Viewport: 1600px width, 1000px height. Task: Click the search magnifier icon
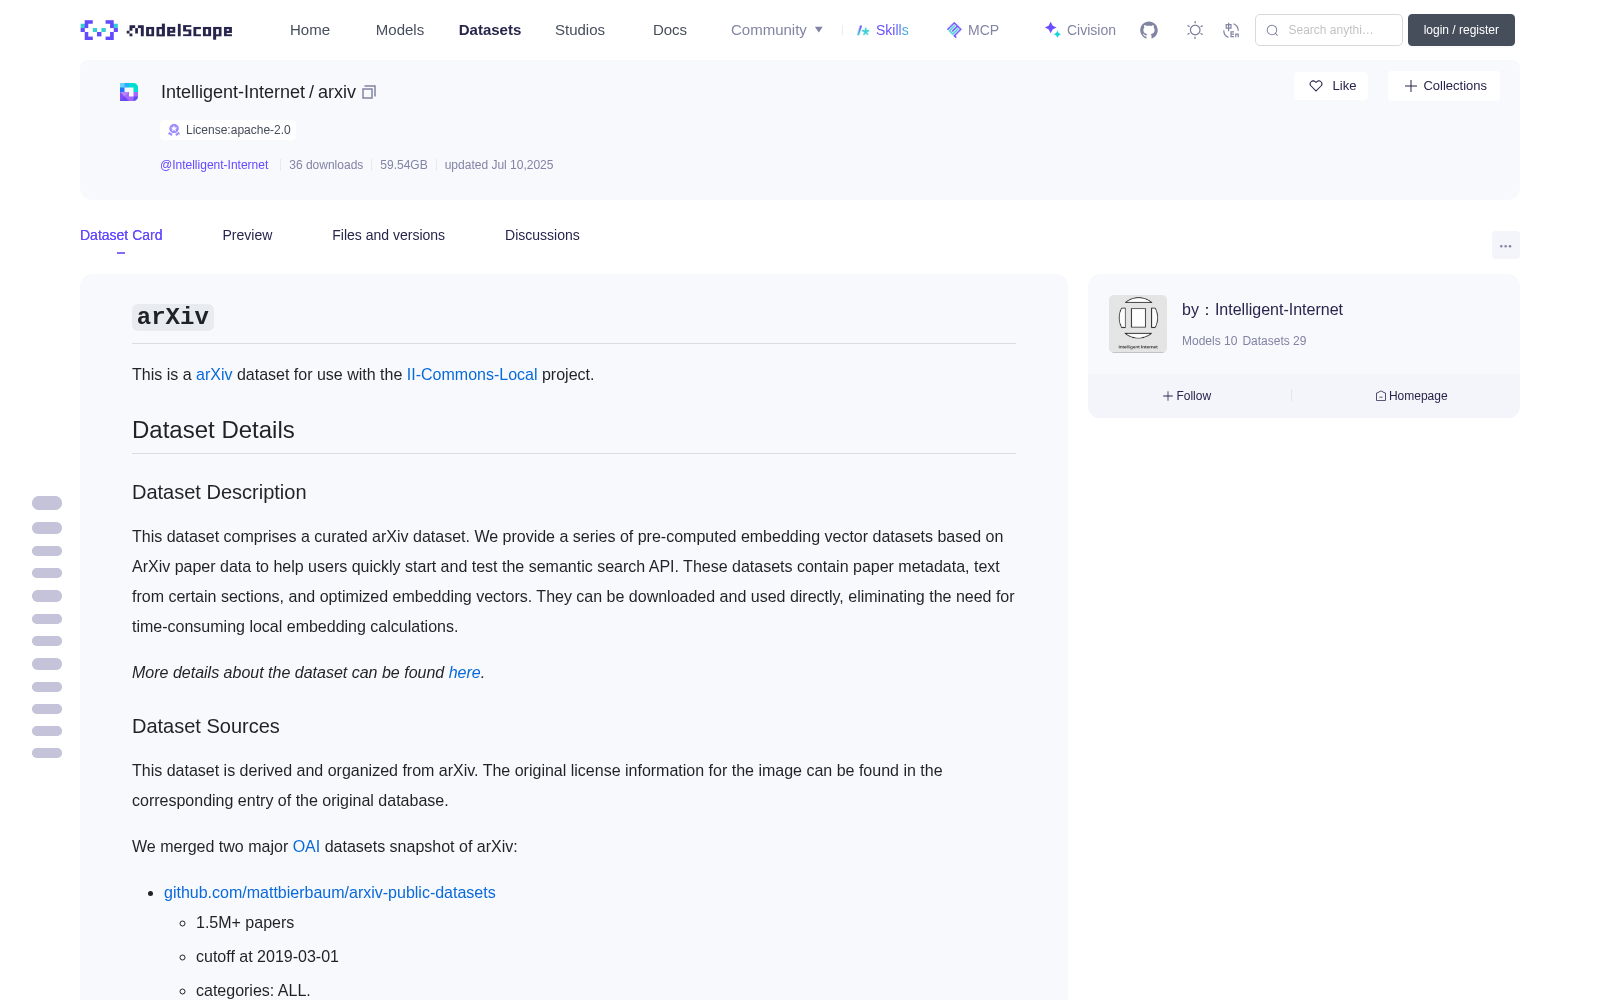click(1272, 30)
